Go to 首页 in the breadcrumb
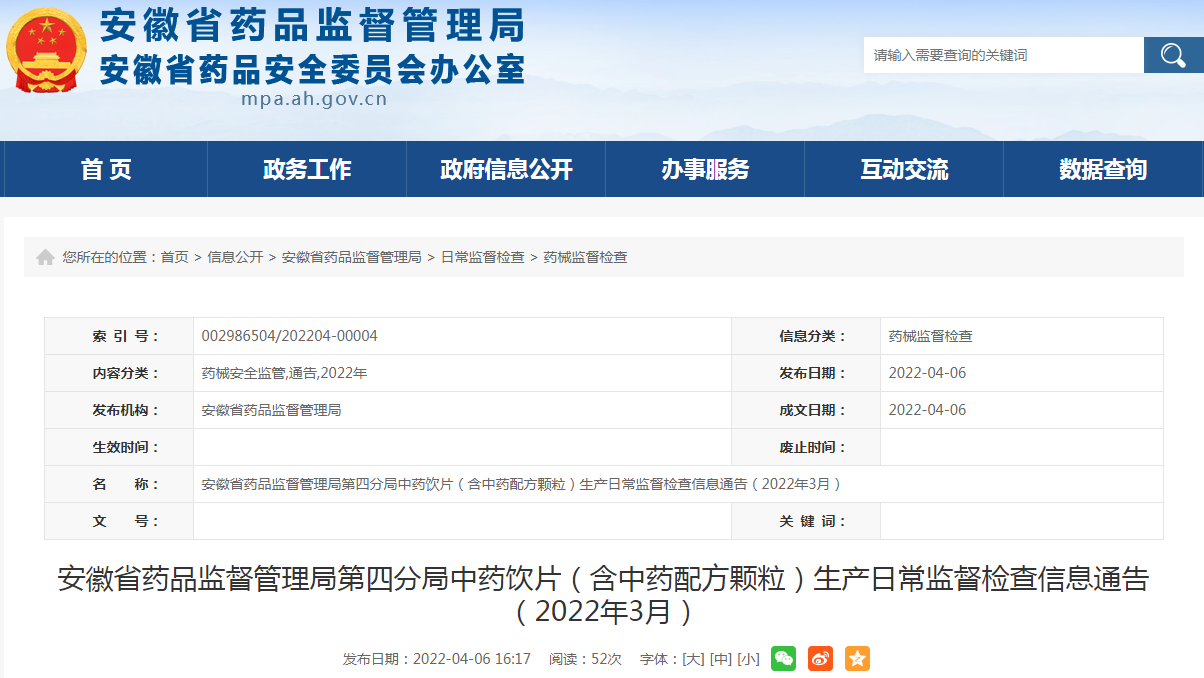The width and height of the screenshot is (1204, 678). tap(174, 257)
